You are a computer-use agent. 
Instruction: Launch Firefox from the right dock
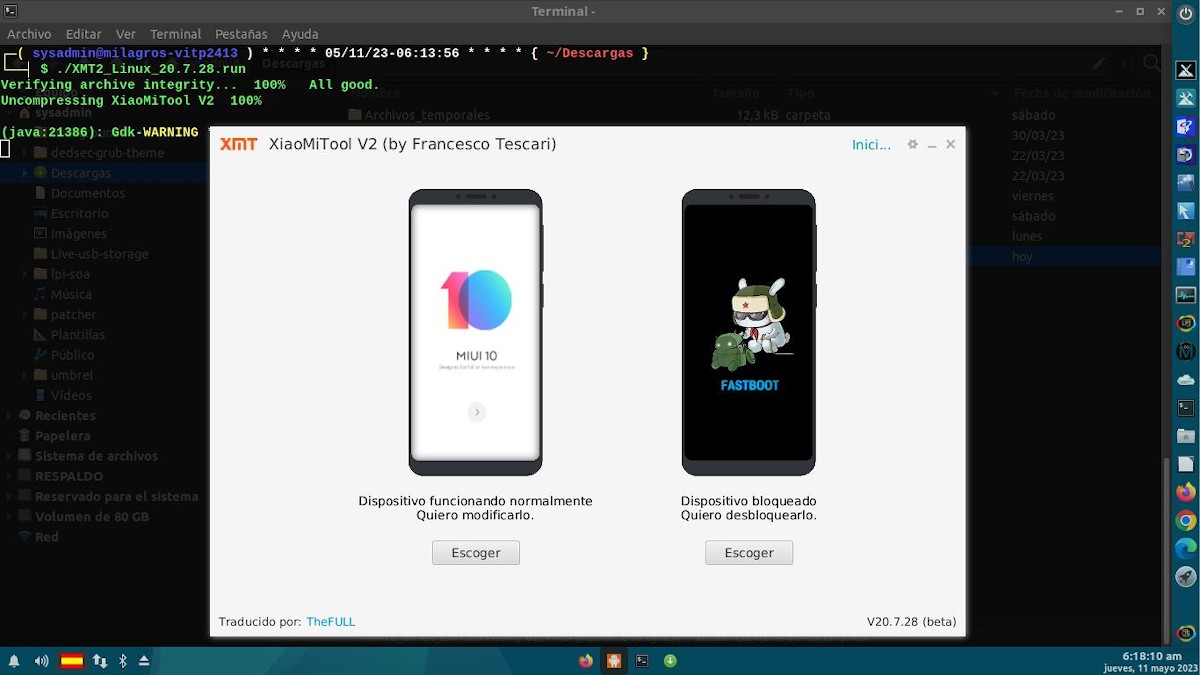tap(1186, 492)
